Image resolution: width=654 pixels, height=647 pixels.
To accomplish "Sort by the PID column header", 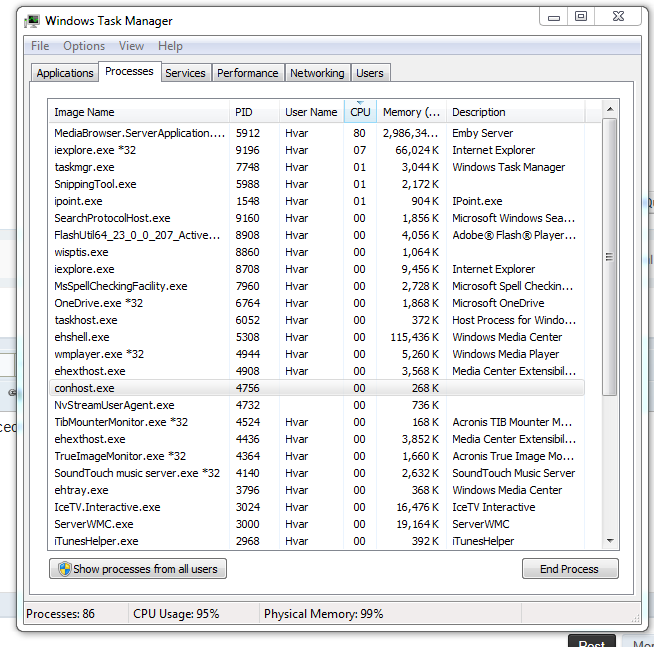I will pyautogui.click(x=254, y=112).
